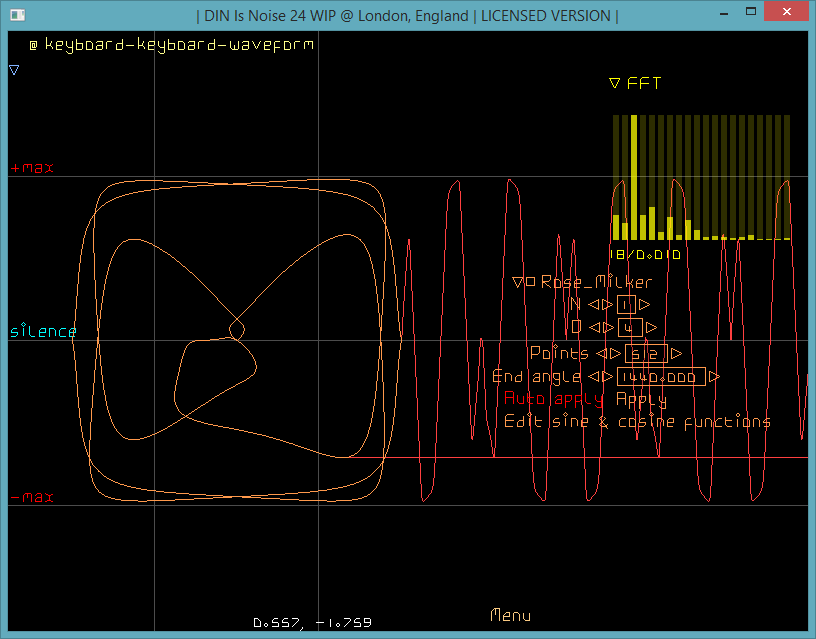The height and width of the screenshot is (639, 816).
Task: Decrease Points using the left arrow
Action: (x=602, y=354)
